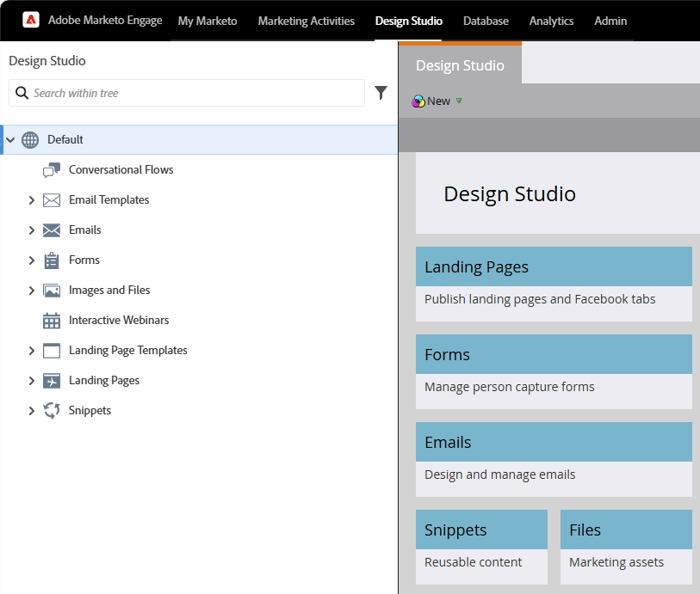Select Conversational Flows tree item label
The height and width of the screenshot is (594, 700).
coord(121,170)
